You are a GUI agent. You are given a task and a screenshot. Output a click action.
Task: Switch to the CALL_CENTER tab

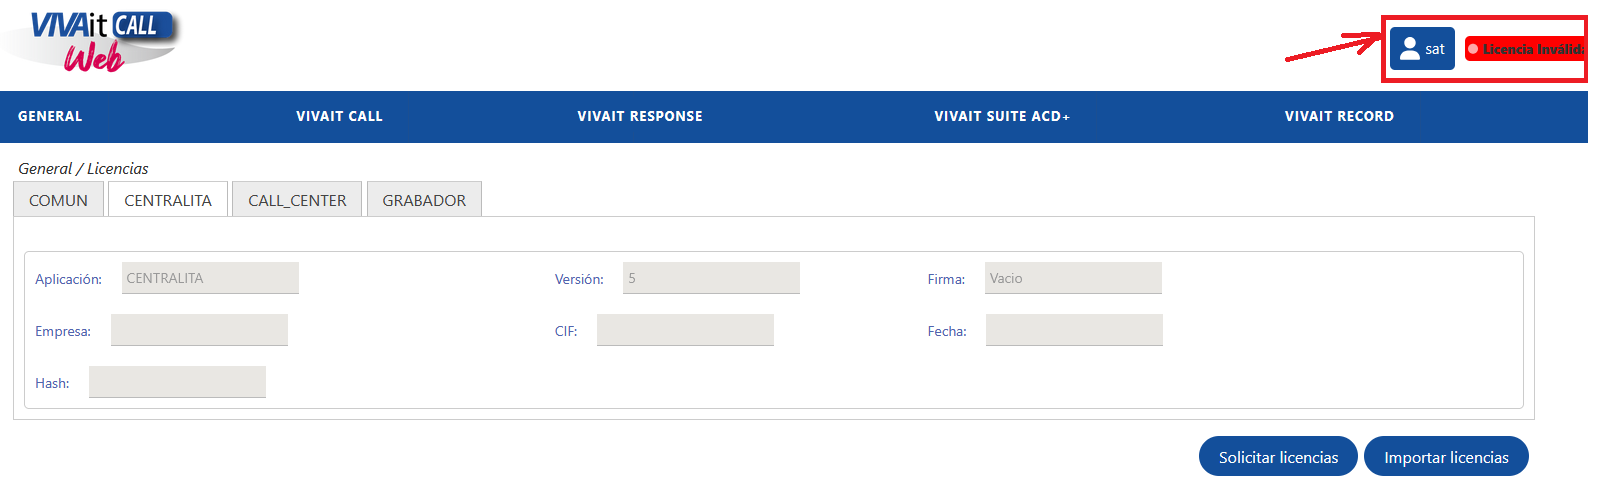tap(297, 199)
